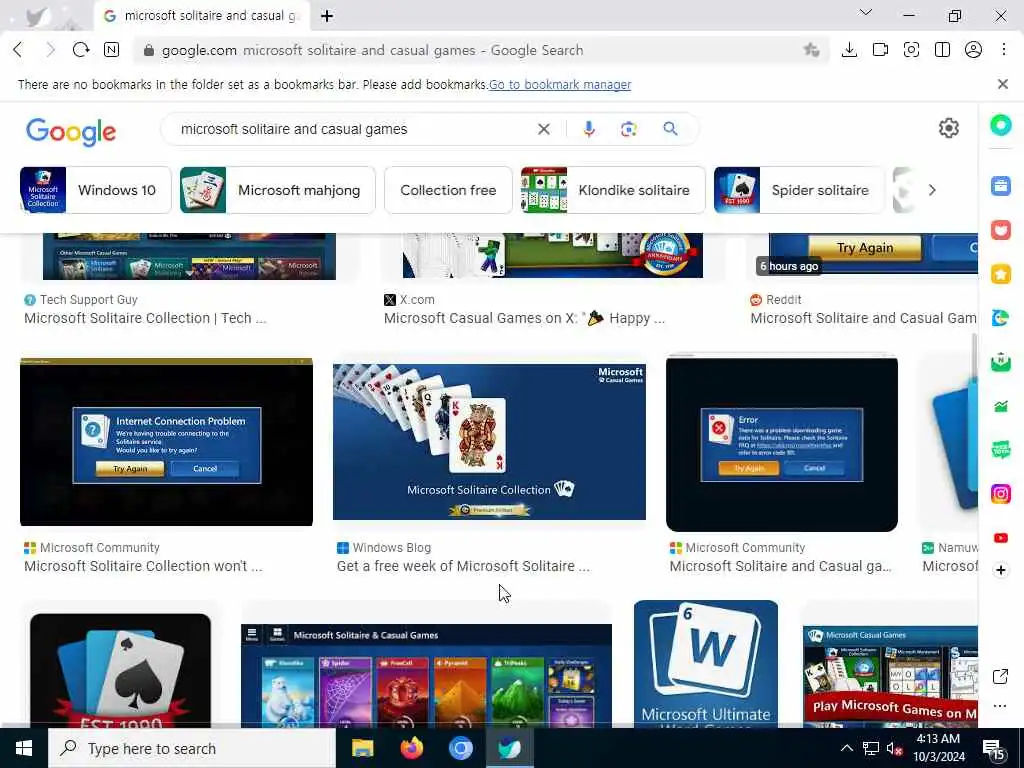Filter by the Collection free chip
Screen dimensions: 1024x768
pos(448,190)
